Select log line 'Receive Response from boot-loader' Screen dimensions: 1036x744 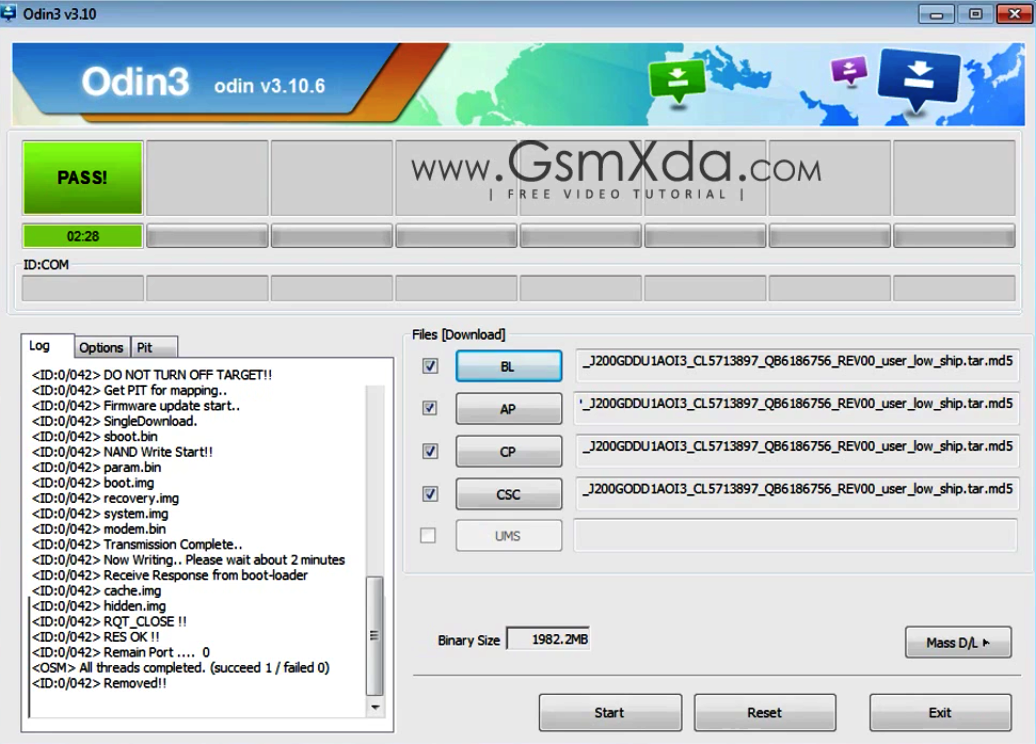pos(170,576)
